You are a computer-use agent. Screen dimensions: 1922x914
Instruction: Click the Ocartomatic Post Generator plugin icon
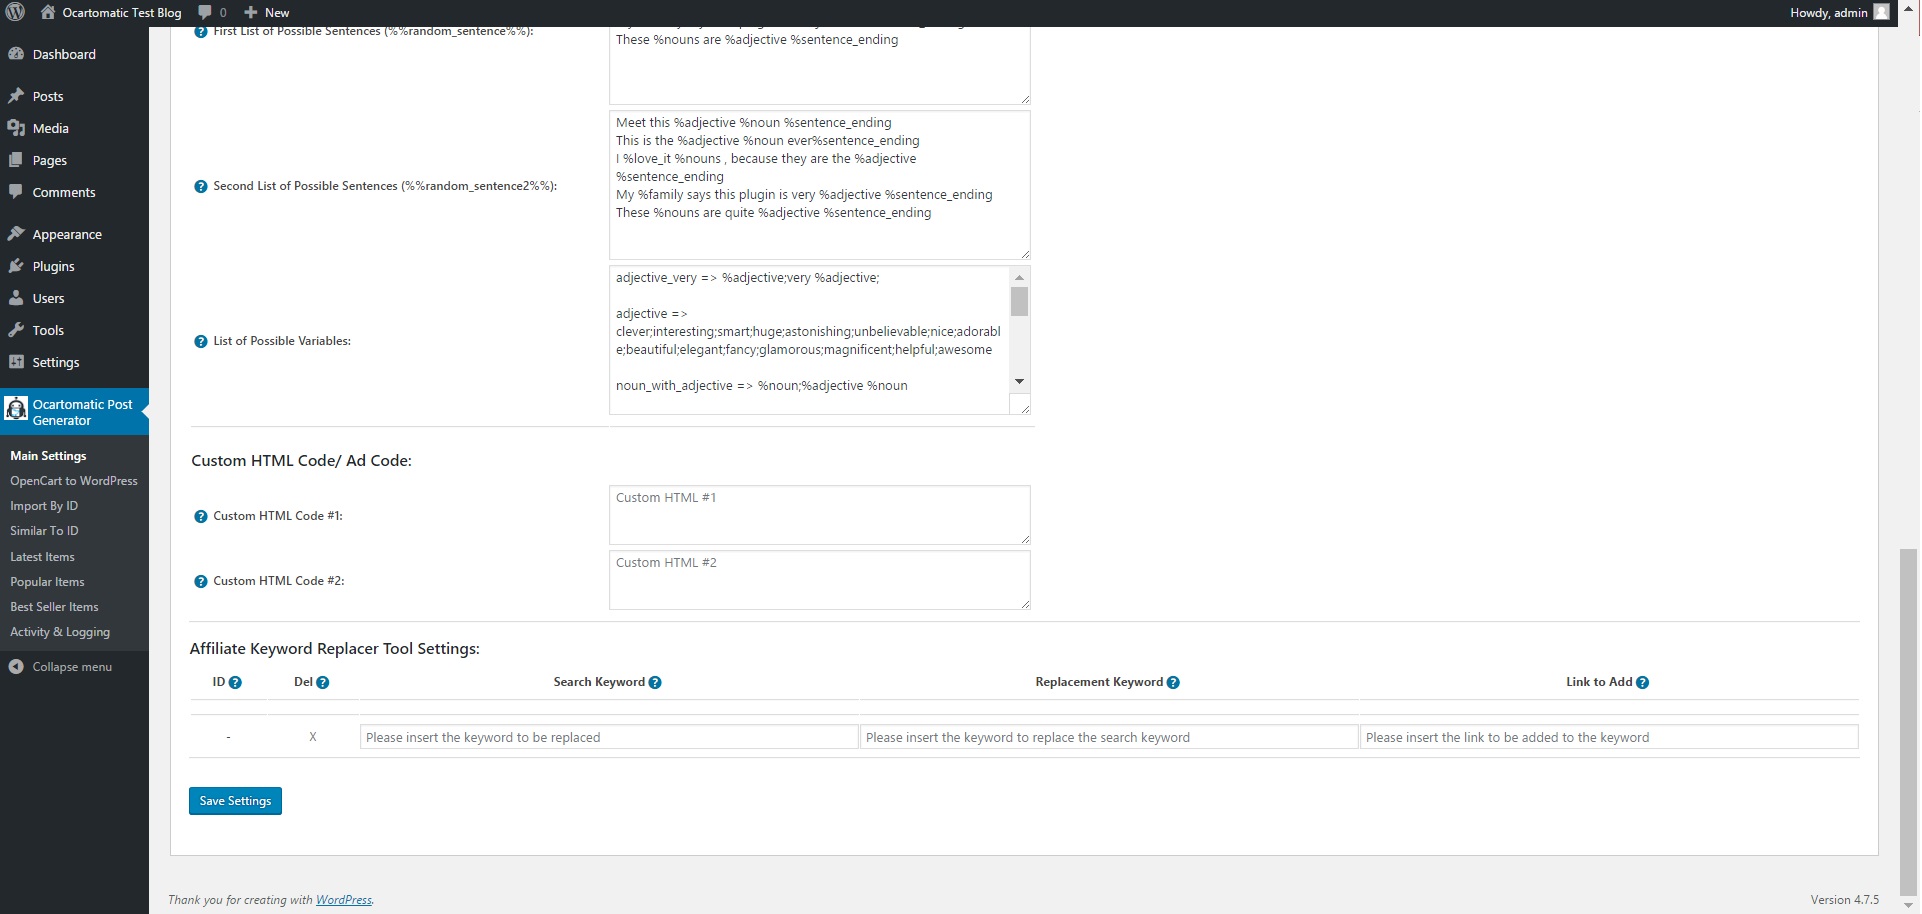(x=16, y=409)
